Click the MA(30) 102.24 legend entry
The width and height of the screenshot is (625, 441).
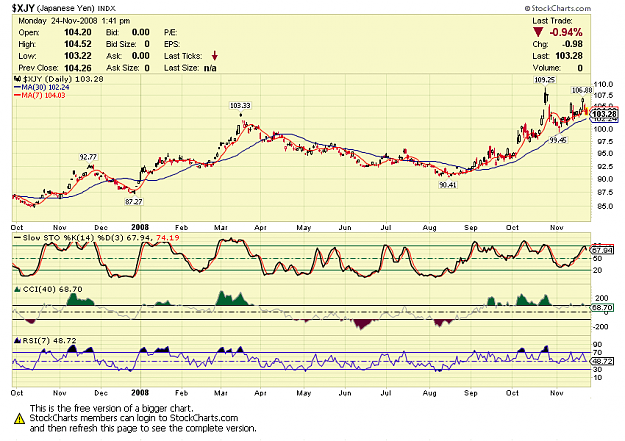[41, 87]
